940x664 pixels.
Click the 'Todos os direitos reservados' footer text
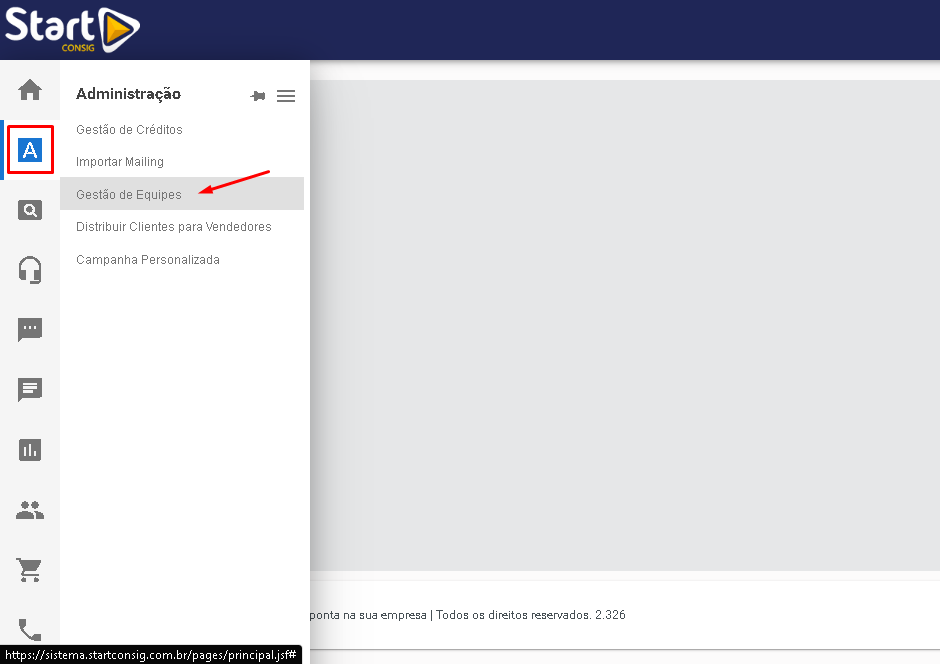[x=513, y=615]
